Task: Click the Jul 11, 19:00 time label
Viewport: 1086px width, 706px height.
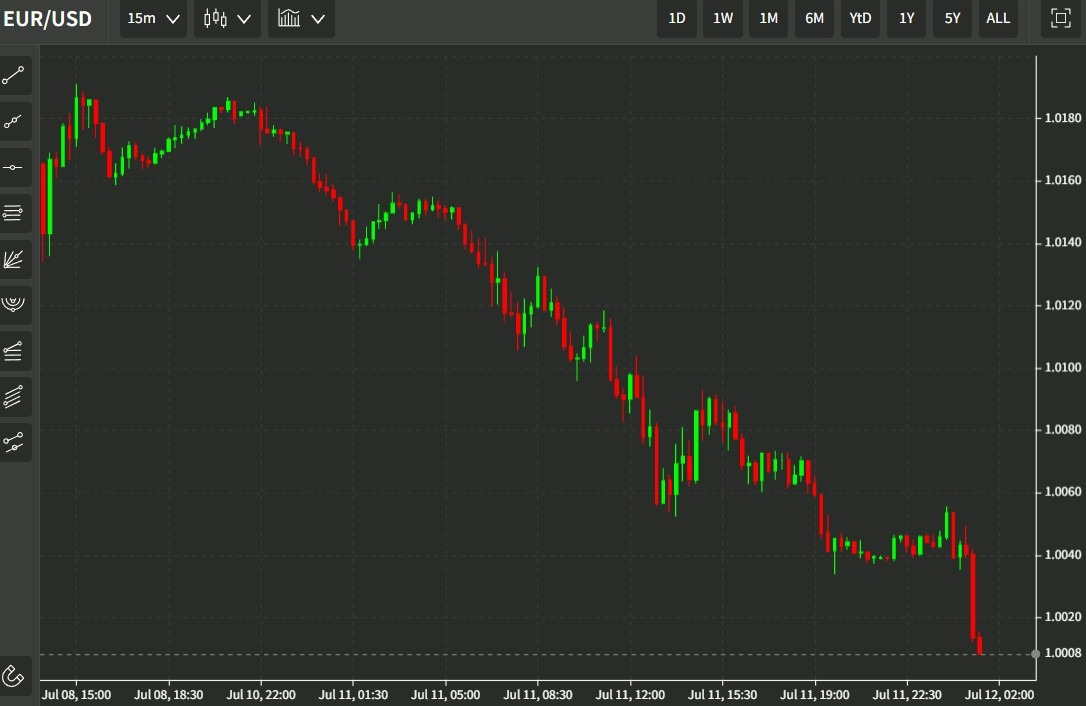Action: (x=815, y=694)
